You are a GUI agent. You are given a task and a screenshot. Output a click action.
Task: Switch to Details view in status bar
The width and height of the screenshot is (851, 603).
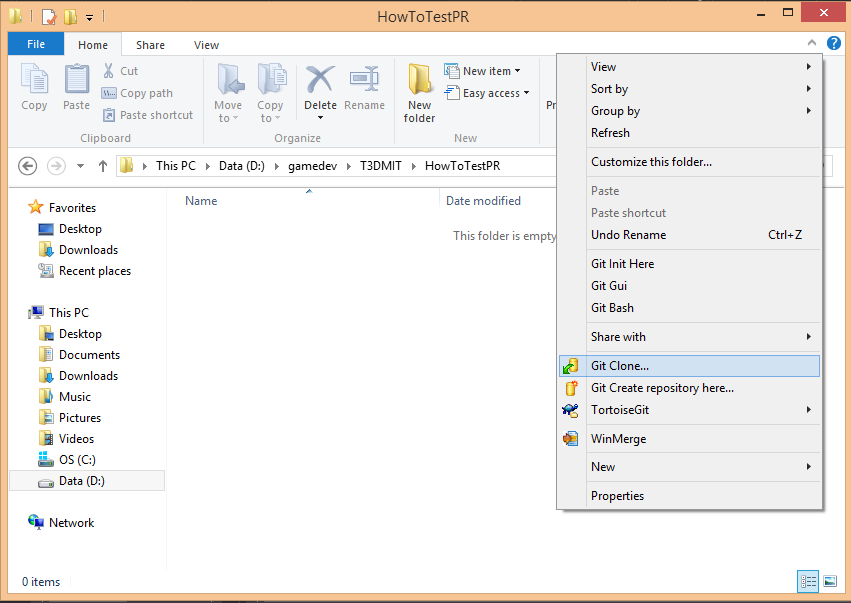tap(808, 581)
